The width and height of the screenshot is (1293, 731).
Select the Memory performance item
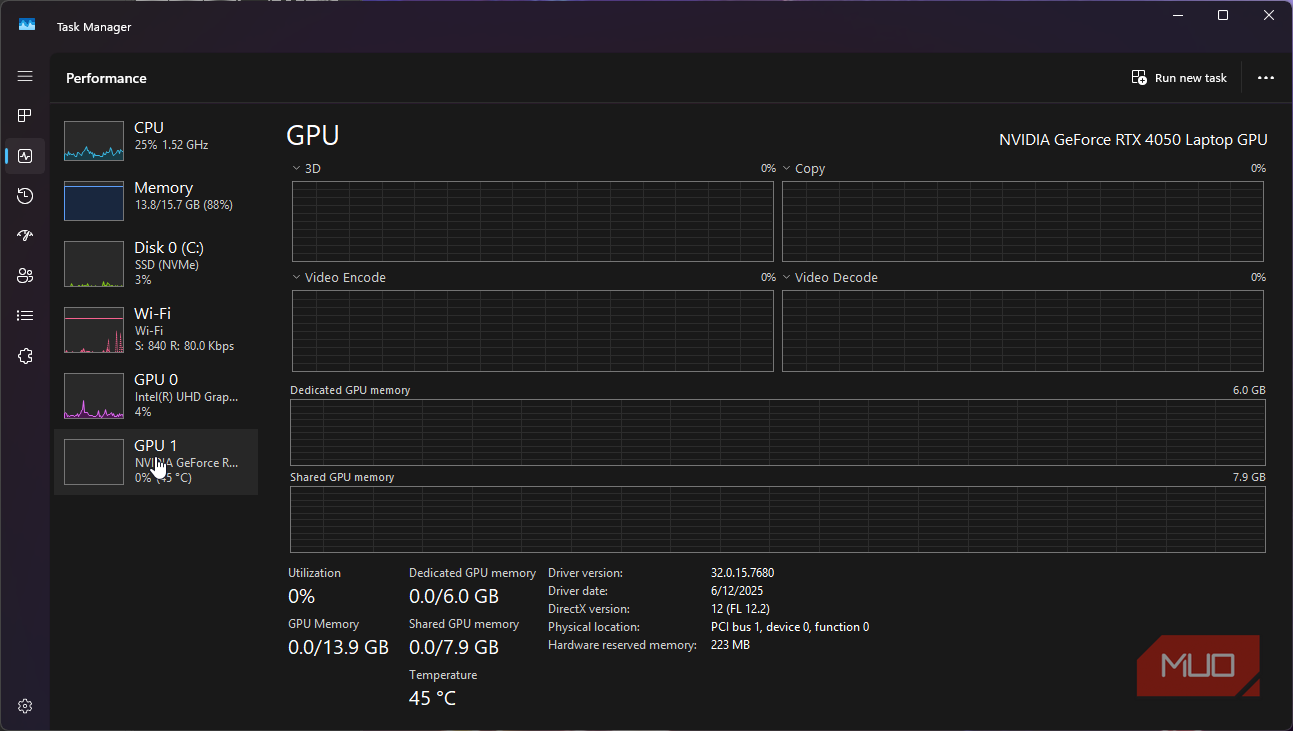(156, 201)
